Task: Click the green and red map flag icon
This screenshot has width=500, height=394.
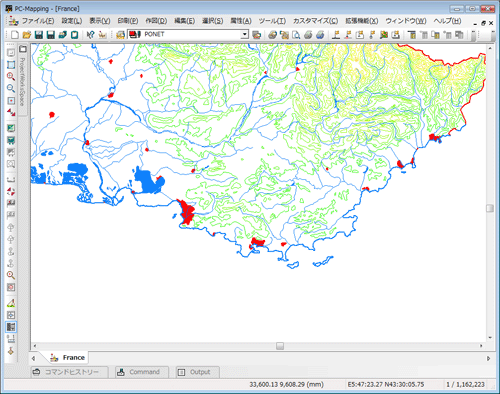Action: (384, 34)
